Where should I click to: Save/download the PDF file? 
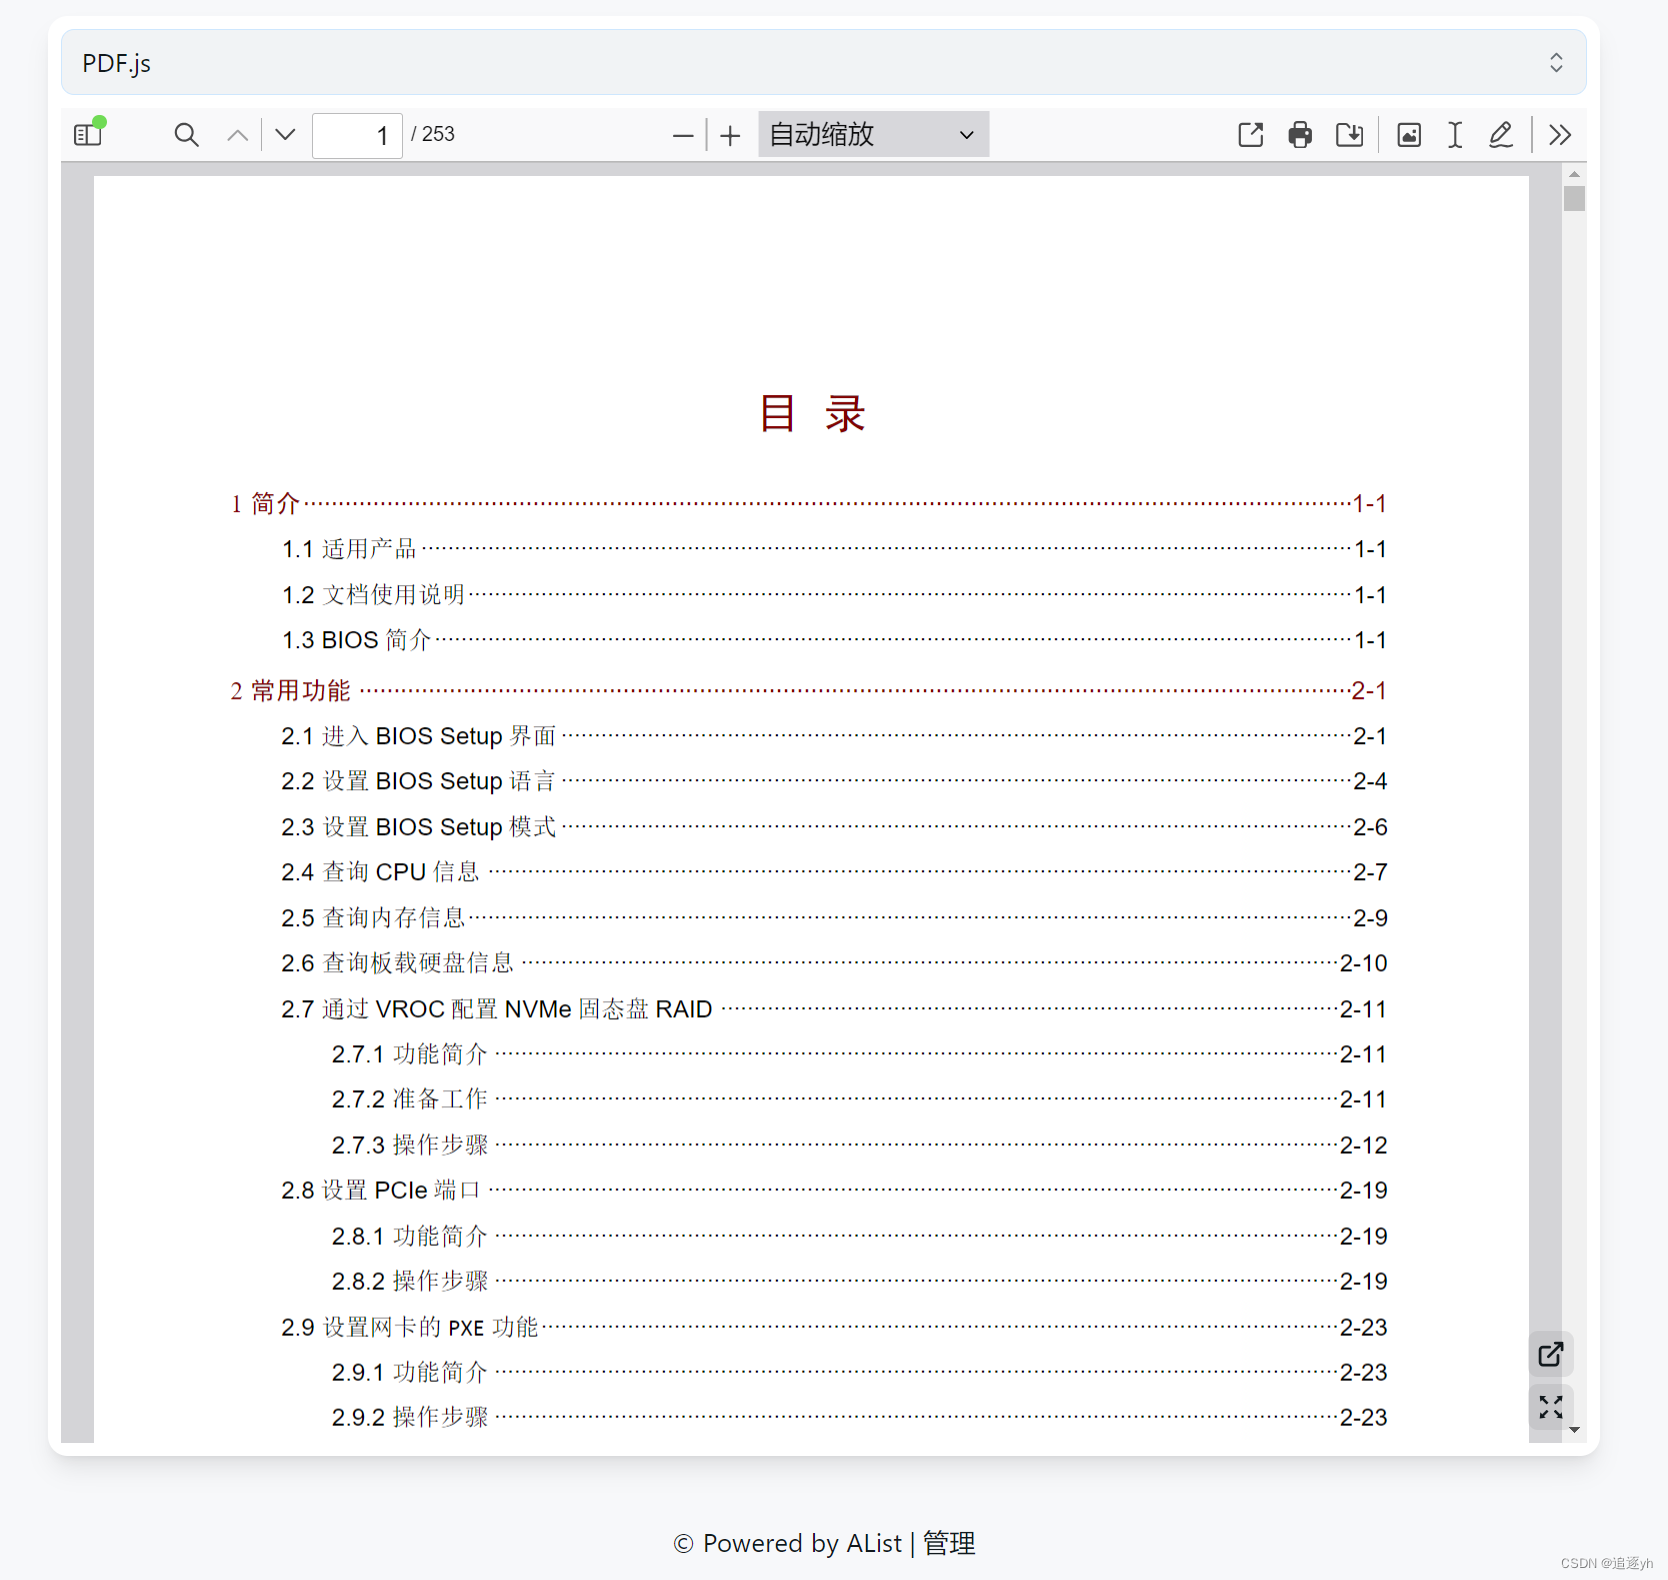coord(1349,134)
